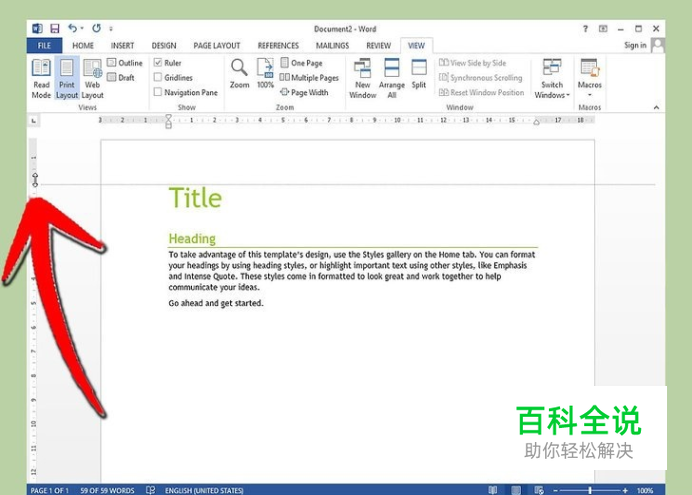The image size is (692, 495).
Task: Switch to the REFERENCES tab
Action: [278, 45]
